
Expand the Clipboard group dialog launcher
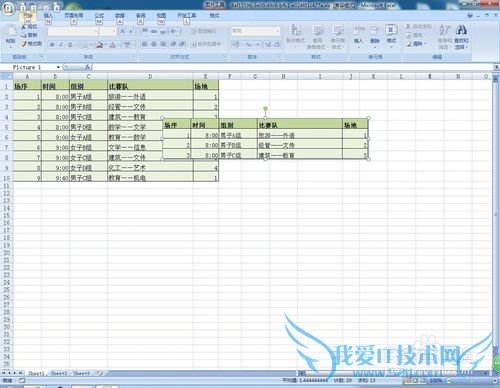[x=41, y=57]
